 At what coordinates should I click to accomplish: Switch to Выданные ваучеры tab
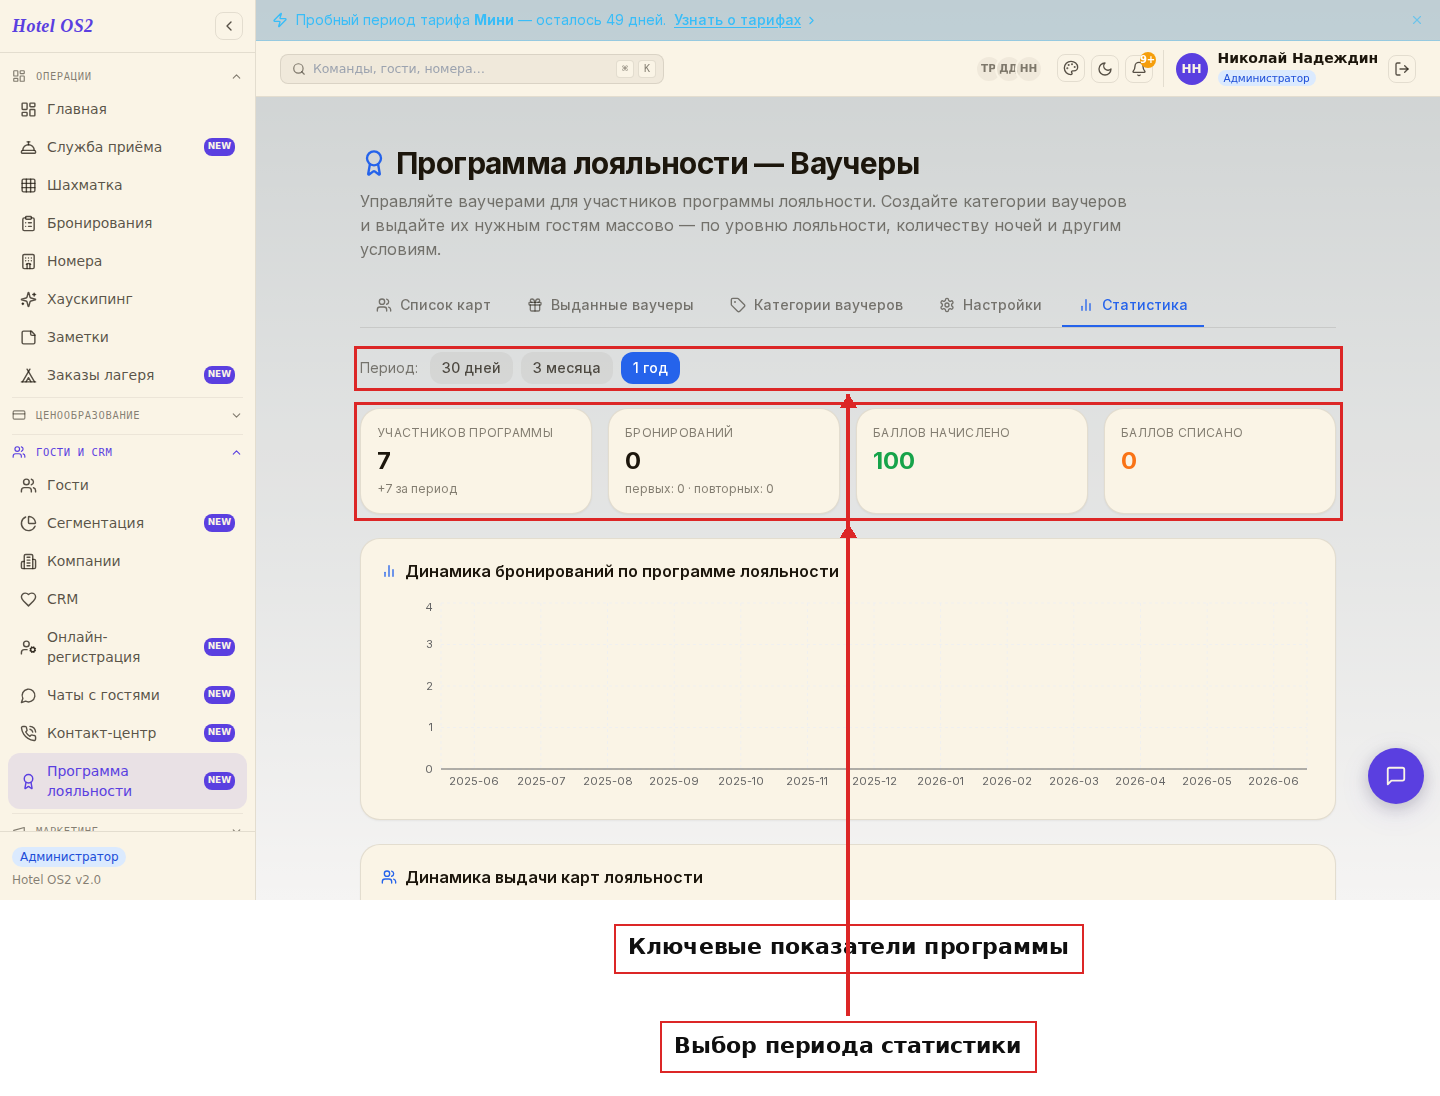(610, 305)
